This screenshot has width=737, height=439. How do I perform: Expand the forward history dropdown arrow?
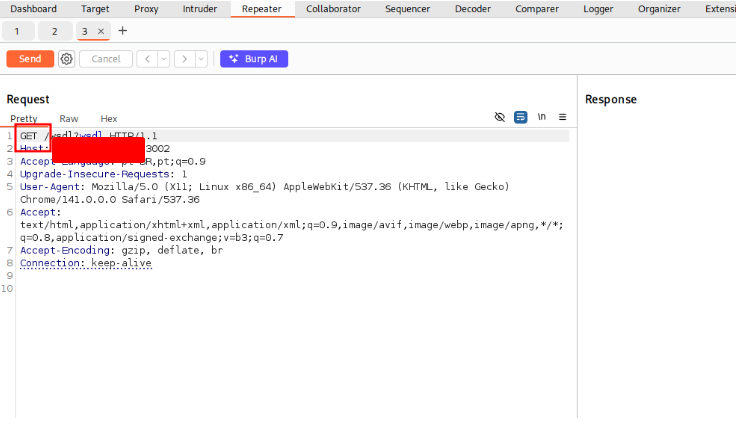201,59
